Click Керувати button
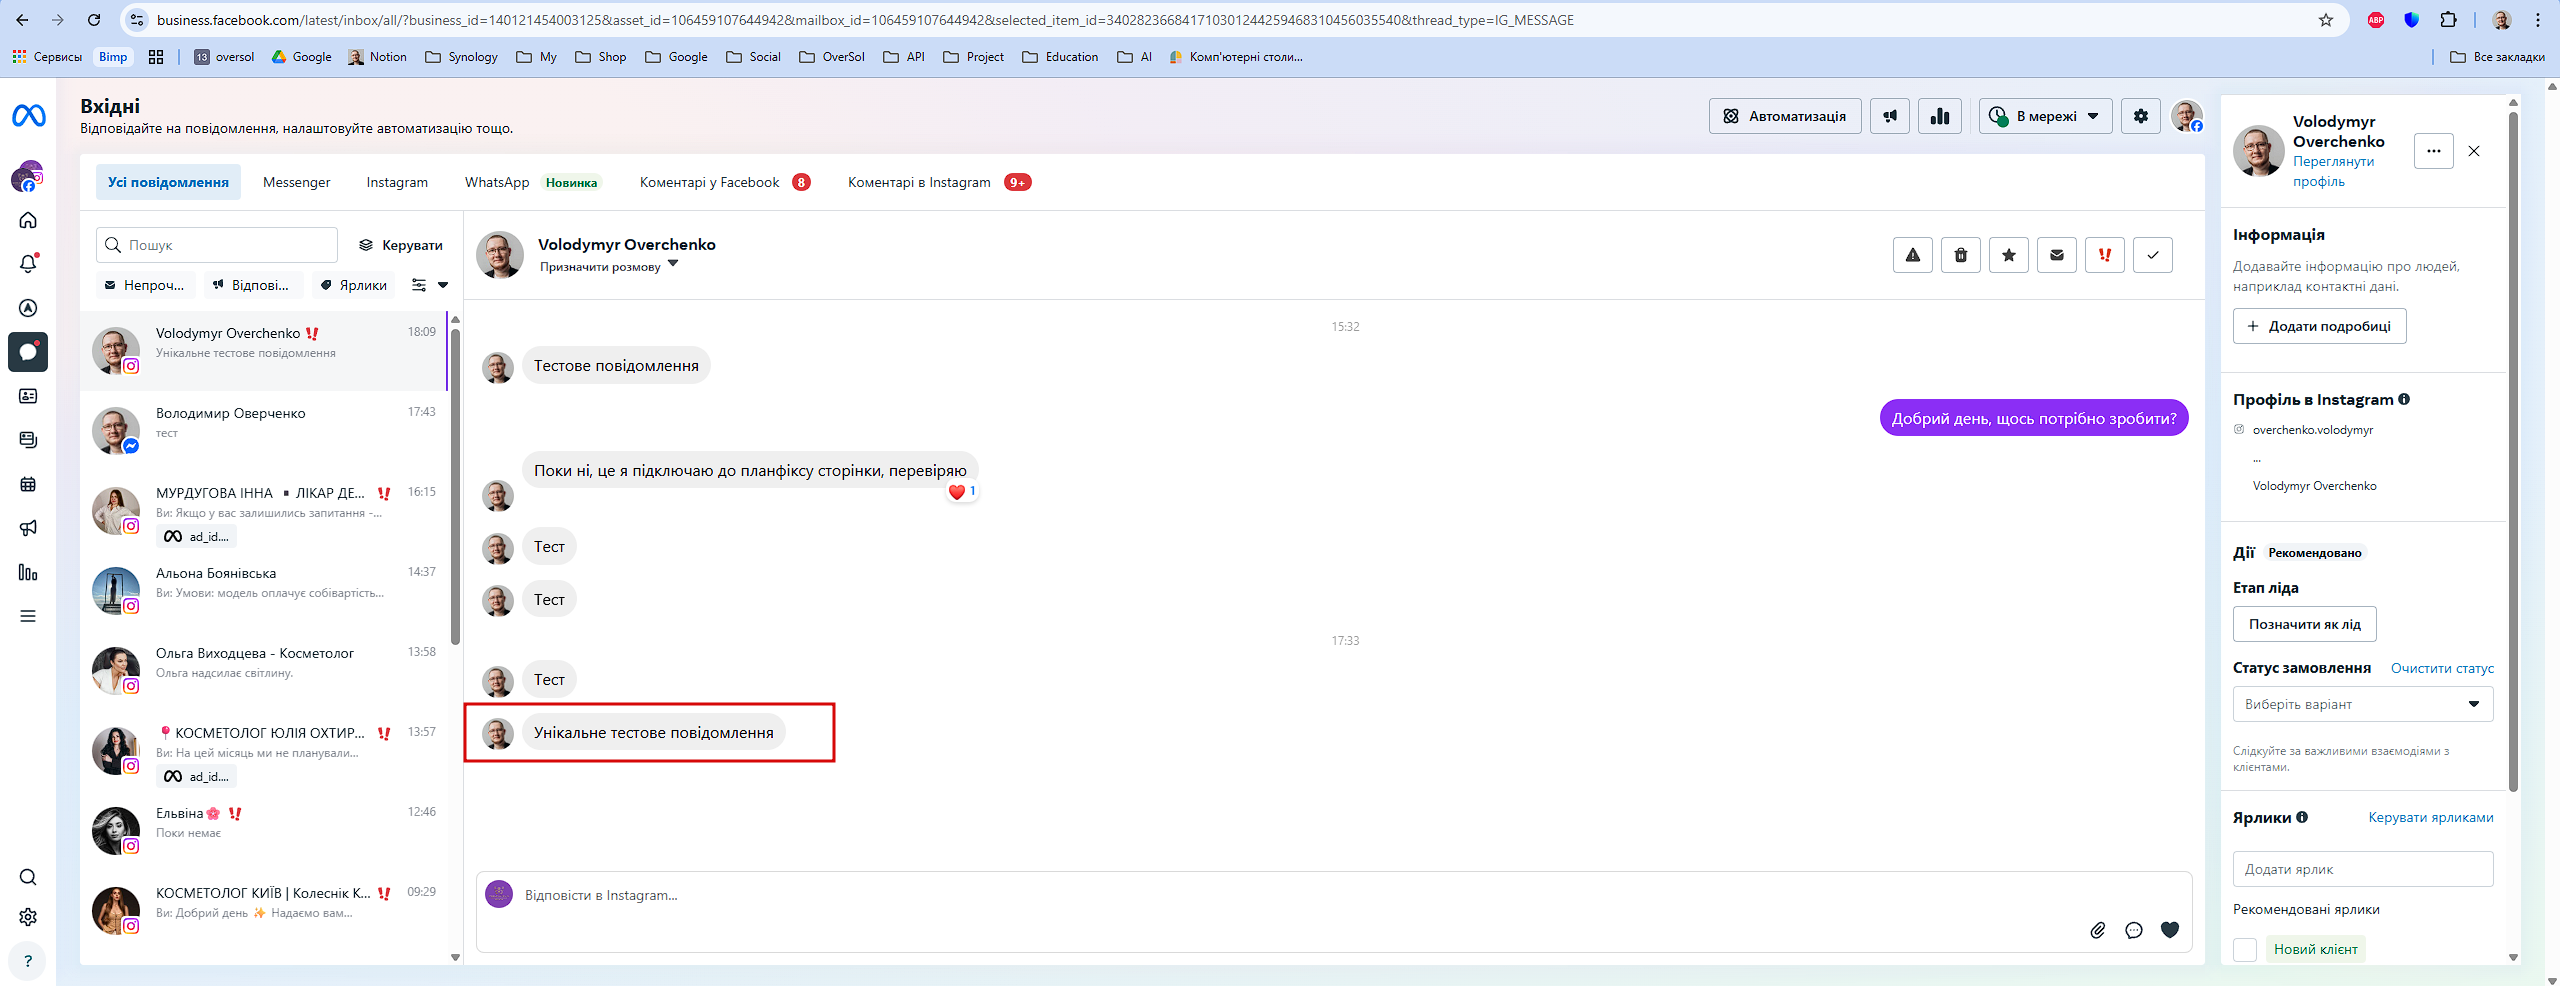 pos(401,245)
